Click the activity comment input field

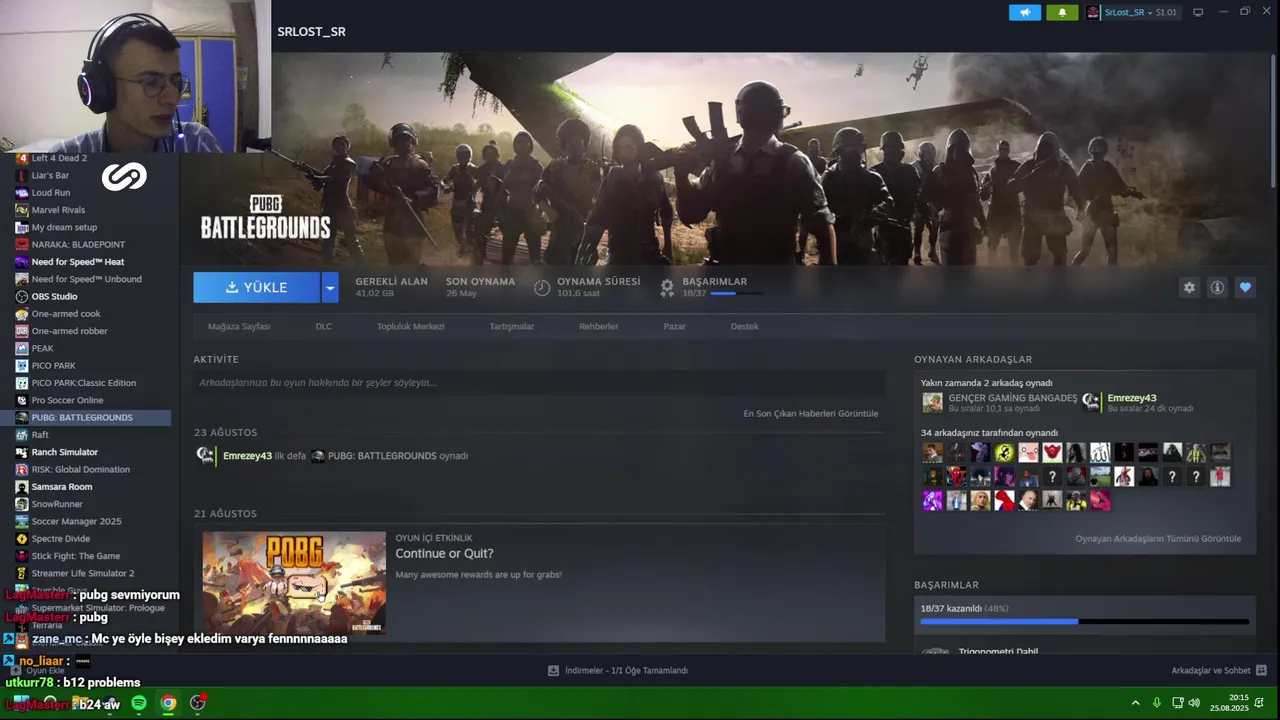tap(539, 382)
